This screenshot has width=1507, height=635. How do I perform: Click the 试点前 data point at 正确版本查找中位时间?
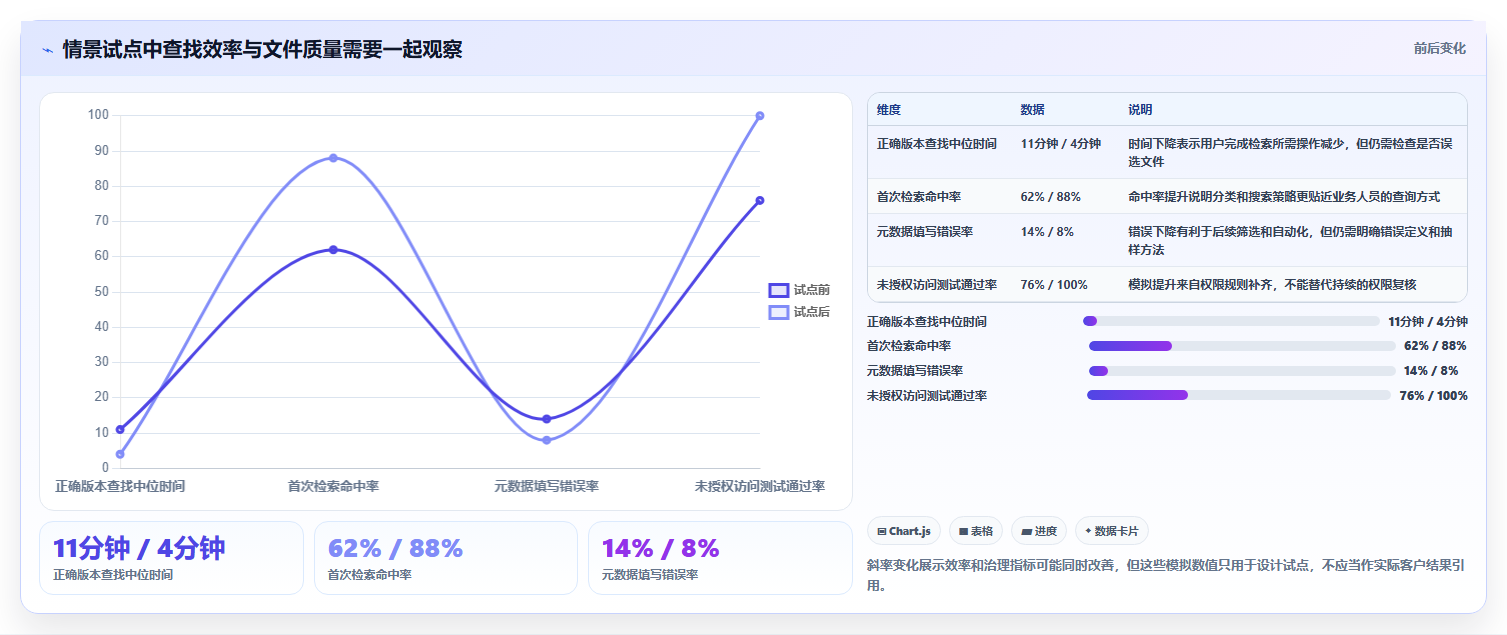tap(120, 429)
